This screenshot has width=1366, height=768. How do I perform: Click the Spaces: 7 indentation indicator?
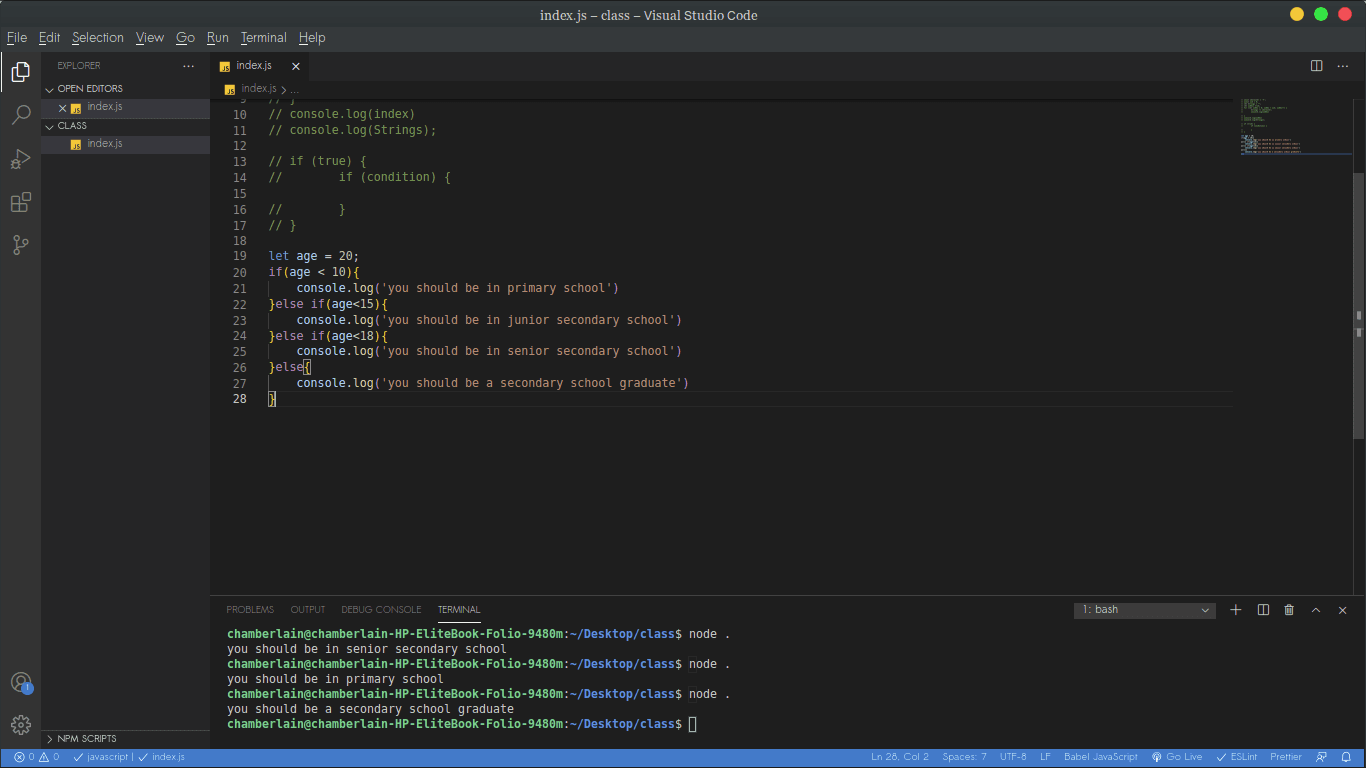(x=964, y=757)
